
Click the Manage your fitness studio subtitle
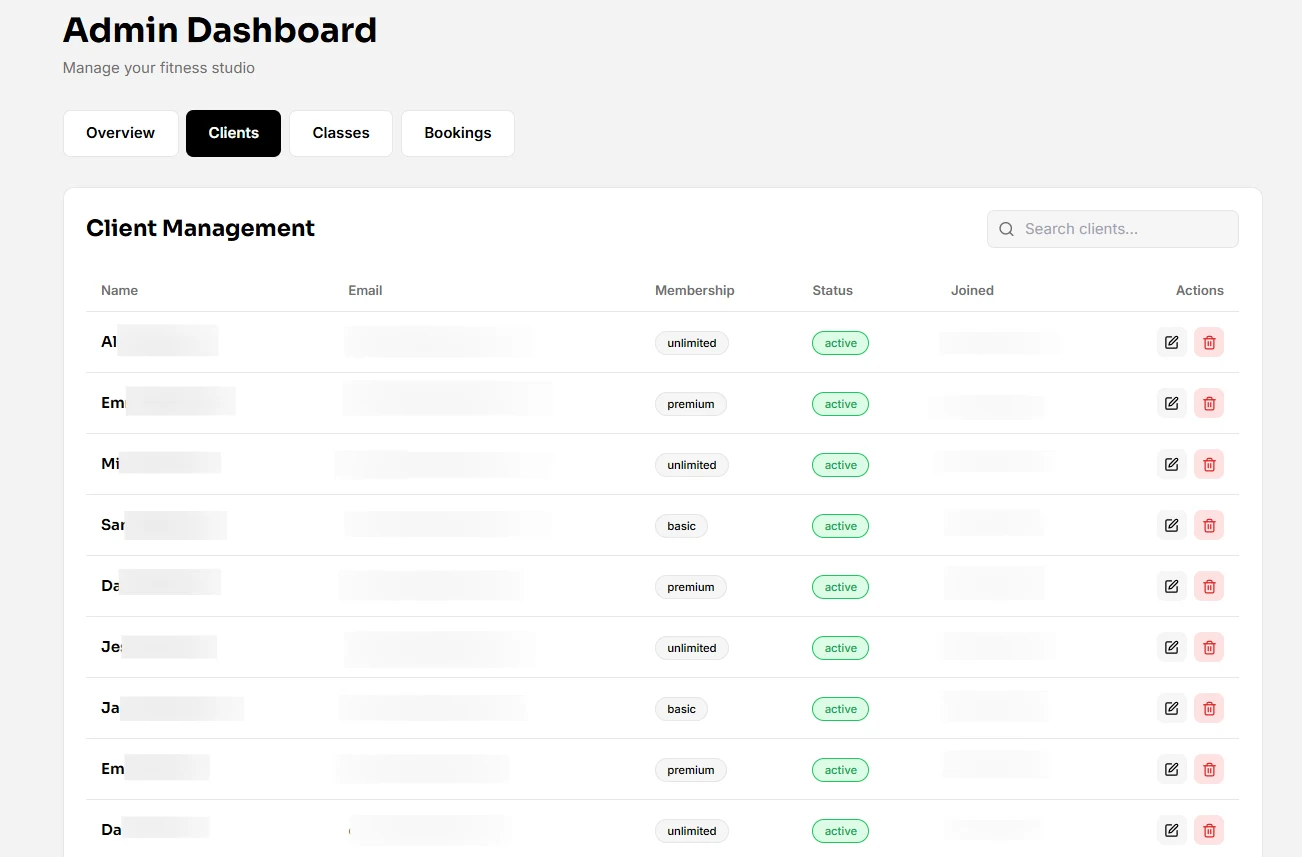pyautogui.click(x=159, y=68)
